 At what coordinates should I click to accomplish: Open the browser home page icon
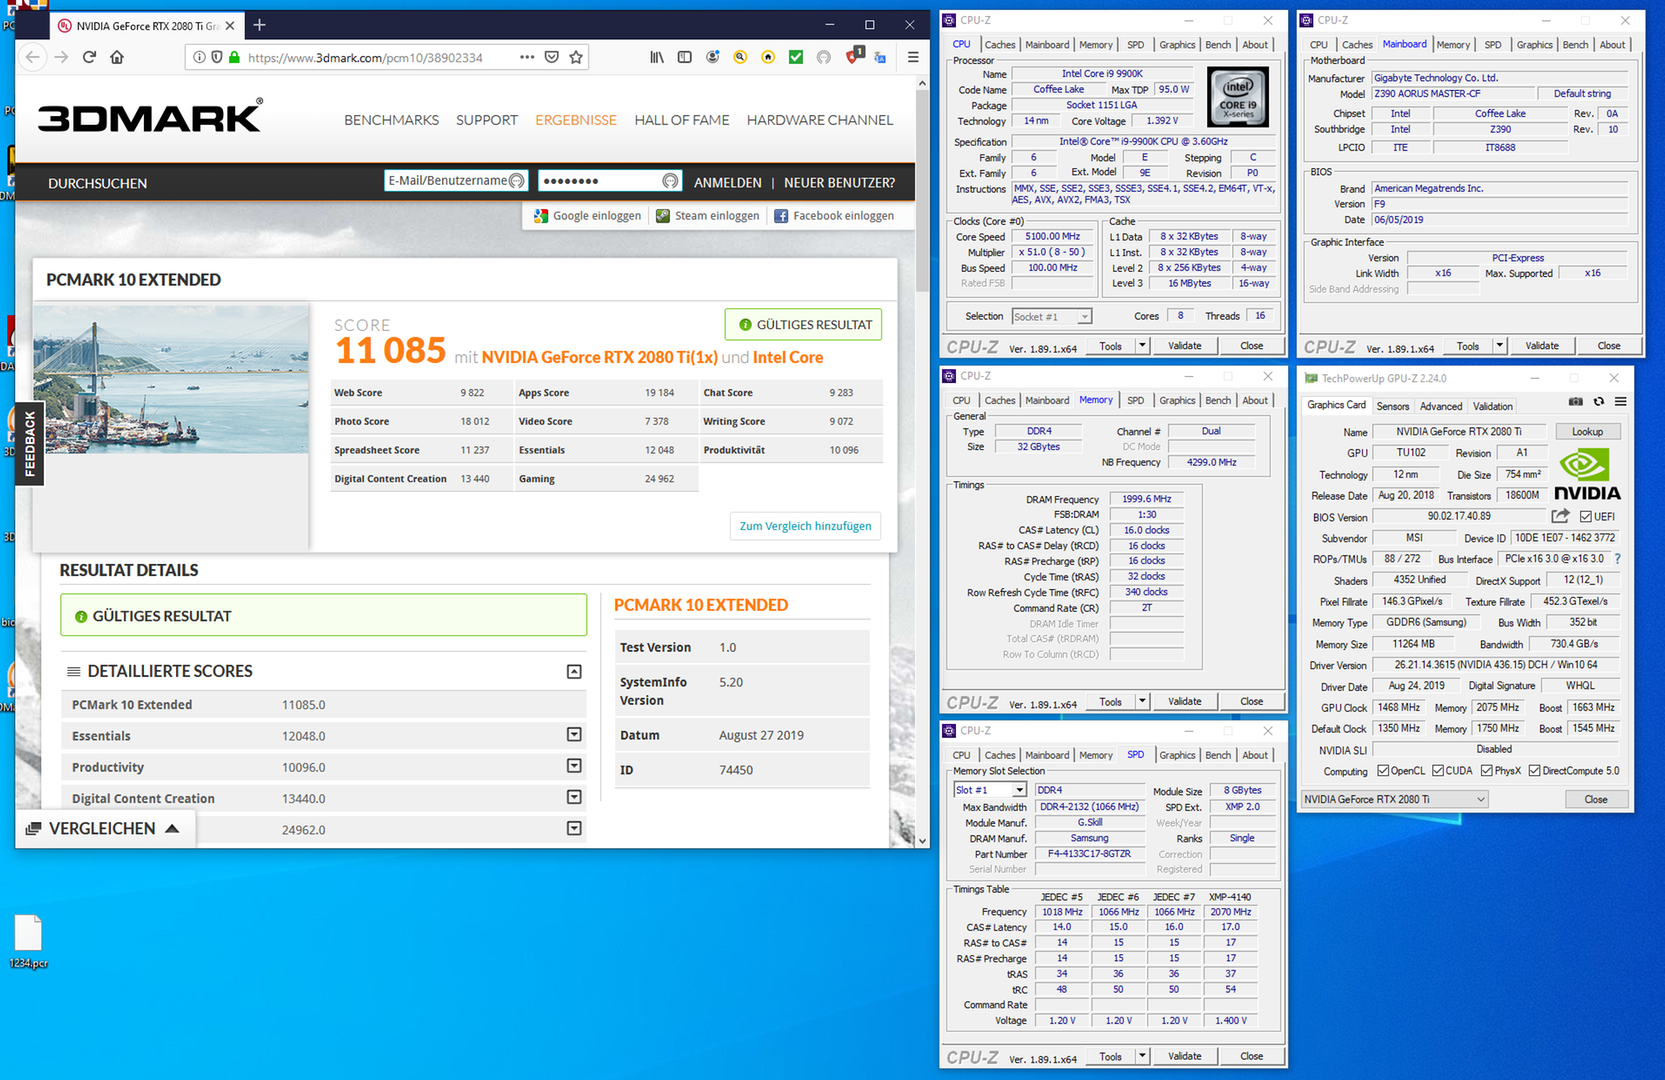point(117,57)
